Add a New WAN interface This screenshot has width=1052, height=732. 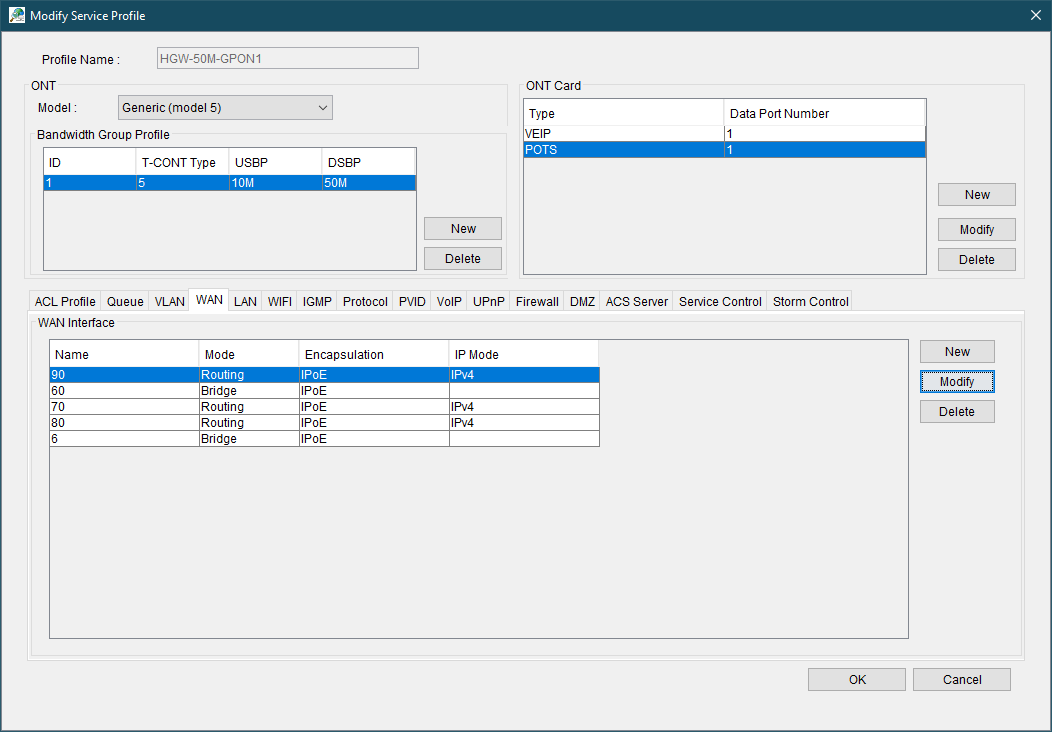(957, 352)
